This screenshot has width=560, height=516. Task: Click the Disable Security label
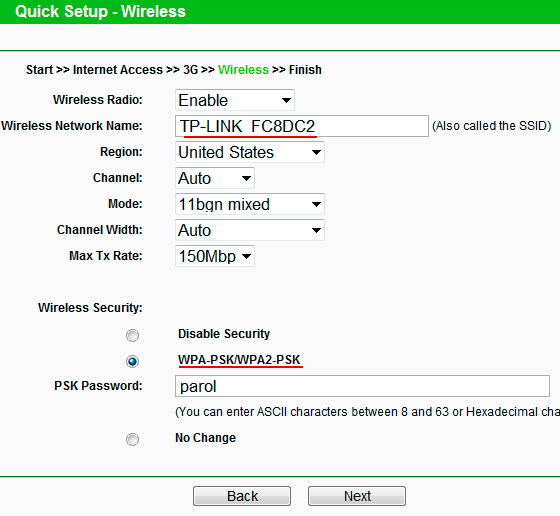tap(224, 334)
